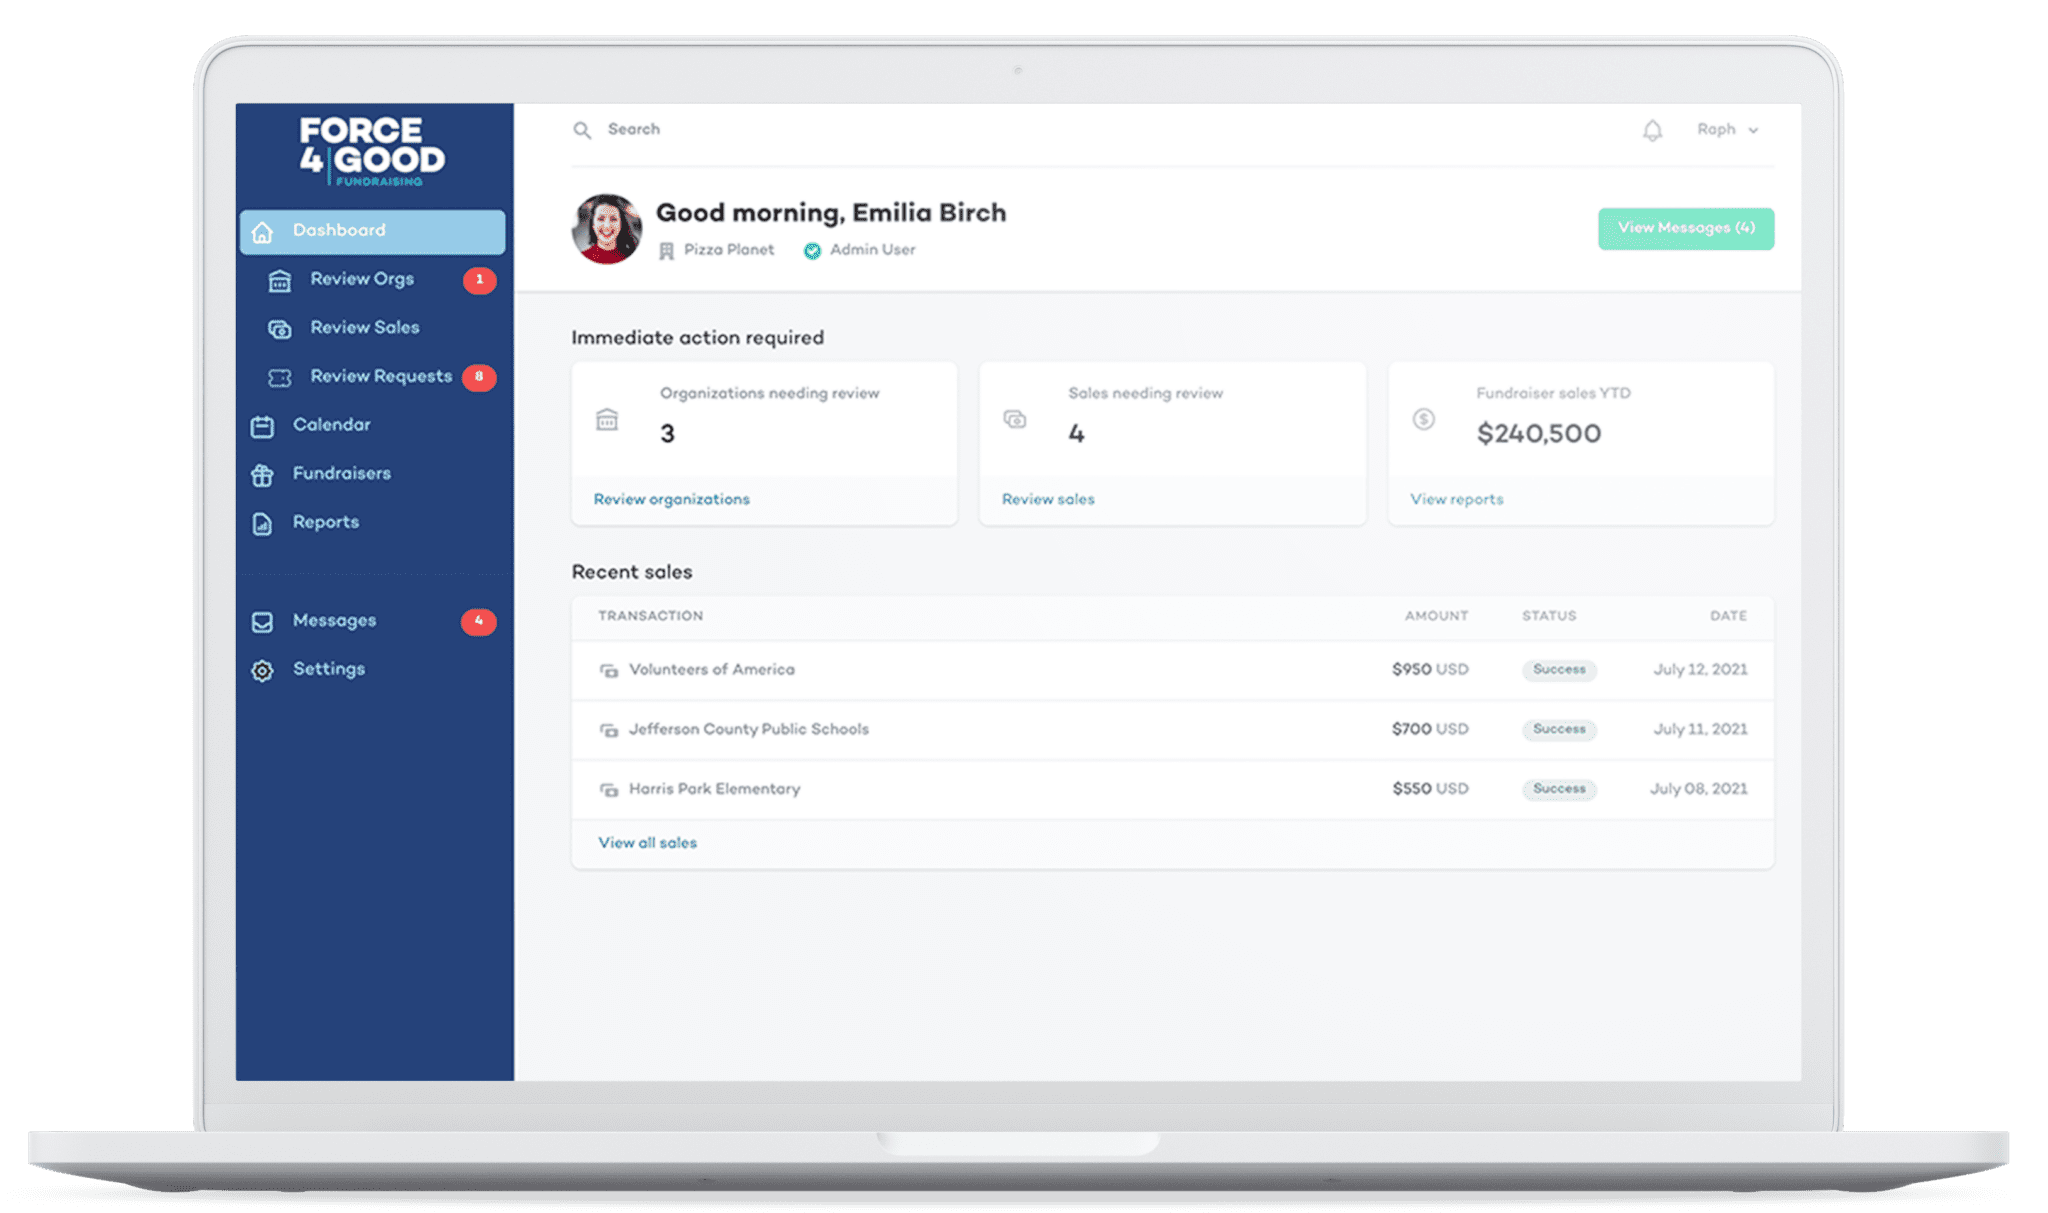Click the Messages inbox icon
2048x1213 pixels.
tap(262, 622)
